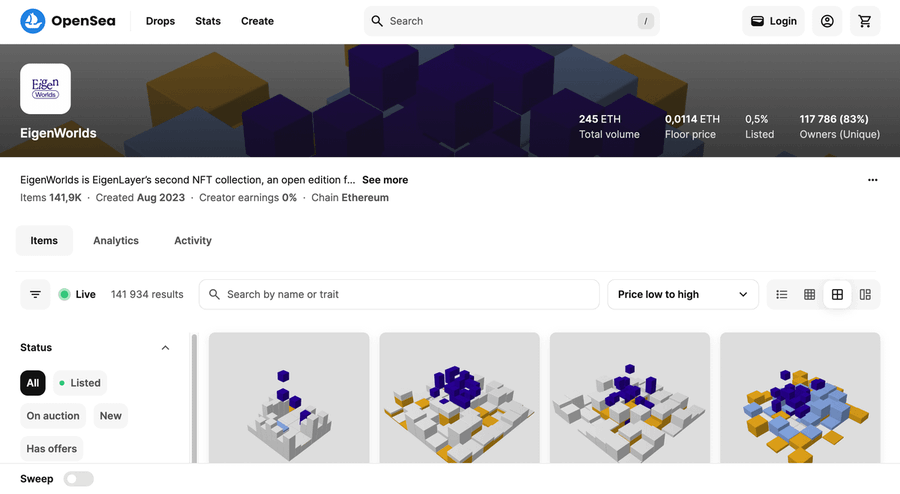The image size is (900, 494).
Task: Open the shopping cart
Action: (x=865, y=21)
